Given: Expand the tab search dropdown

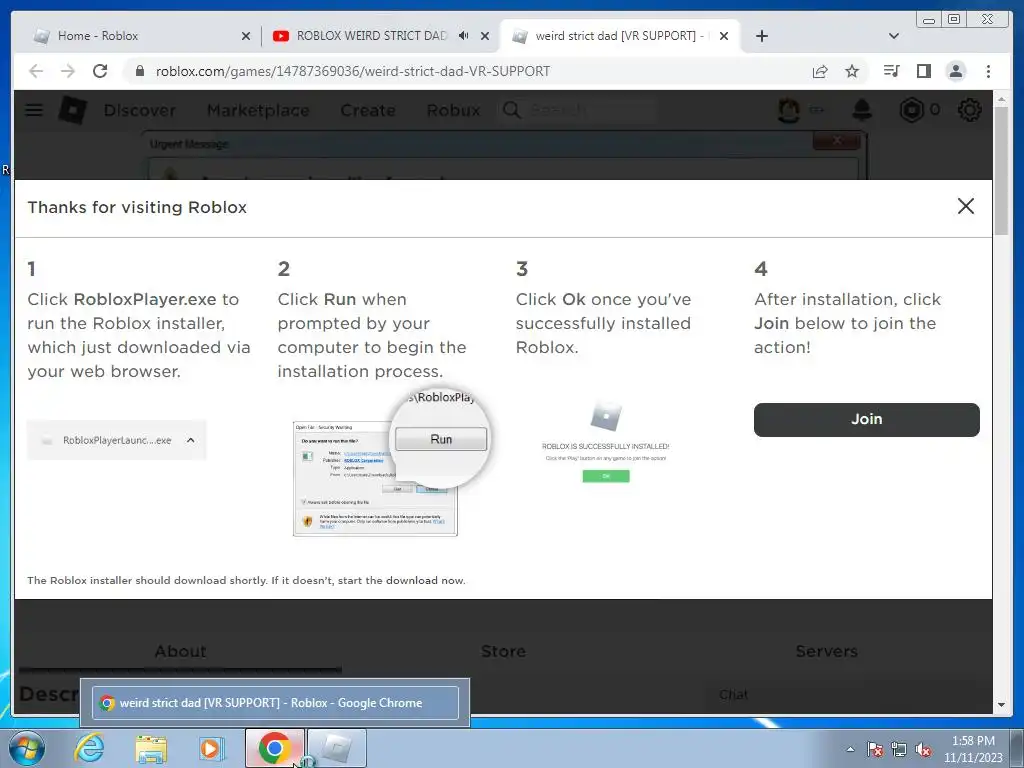Looking at the screenshot, I should tap(894, 36).
